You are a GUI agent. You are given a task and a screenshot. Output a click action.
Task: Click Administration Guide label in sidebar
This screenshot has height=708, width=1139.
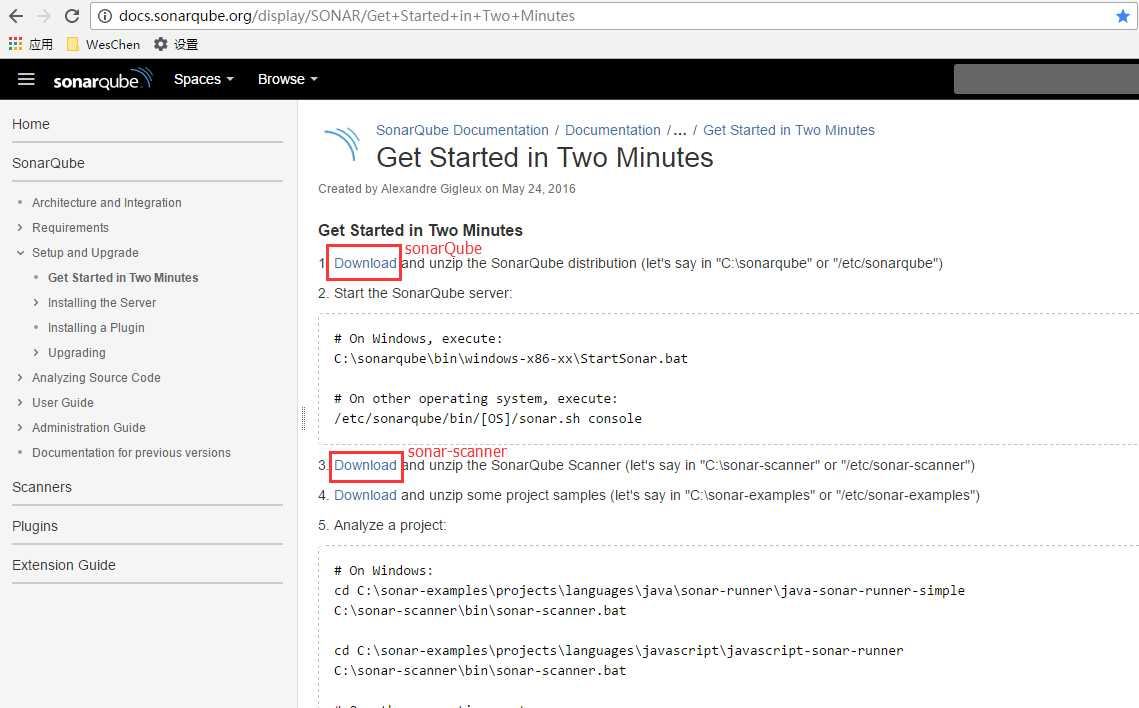pyautogui.click(x=89, y=428)
